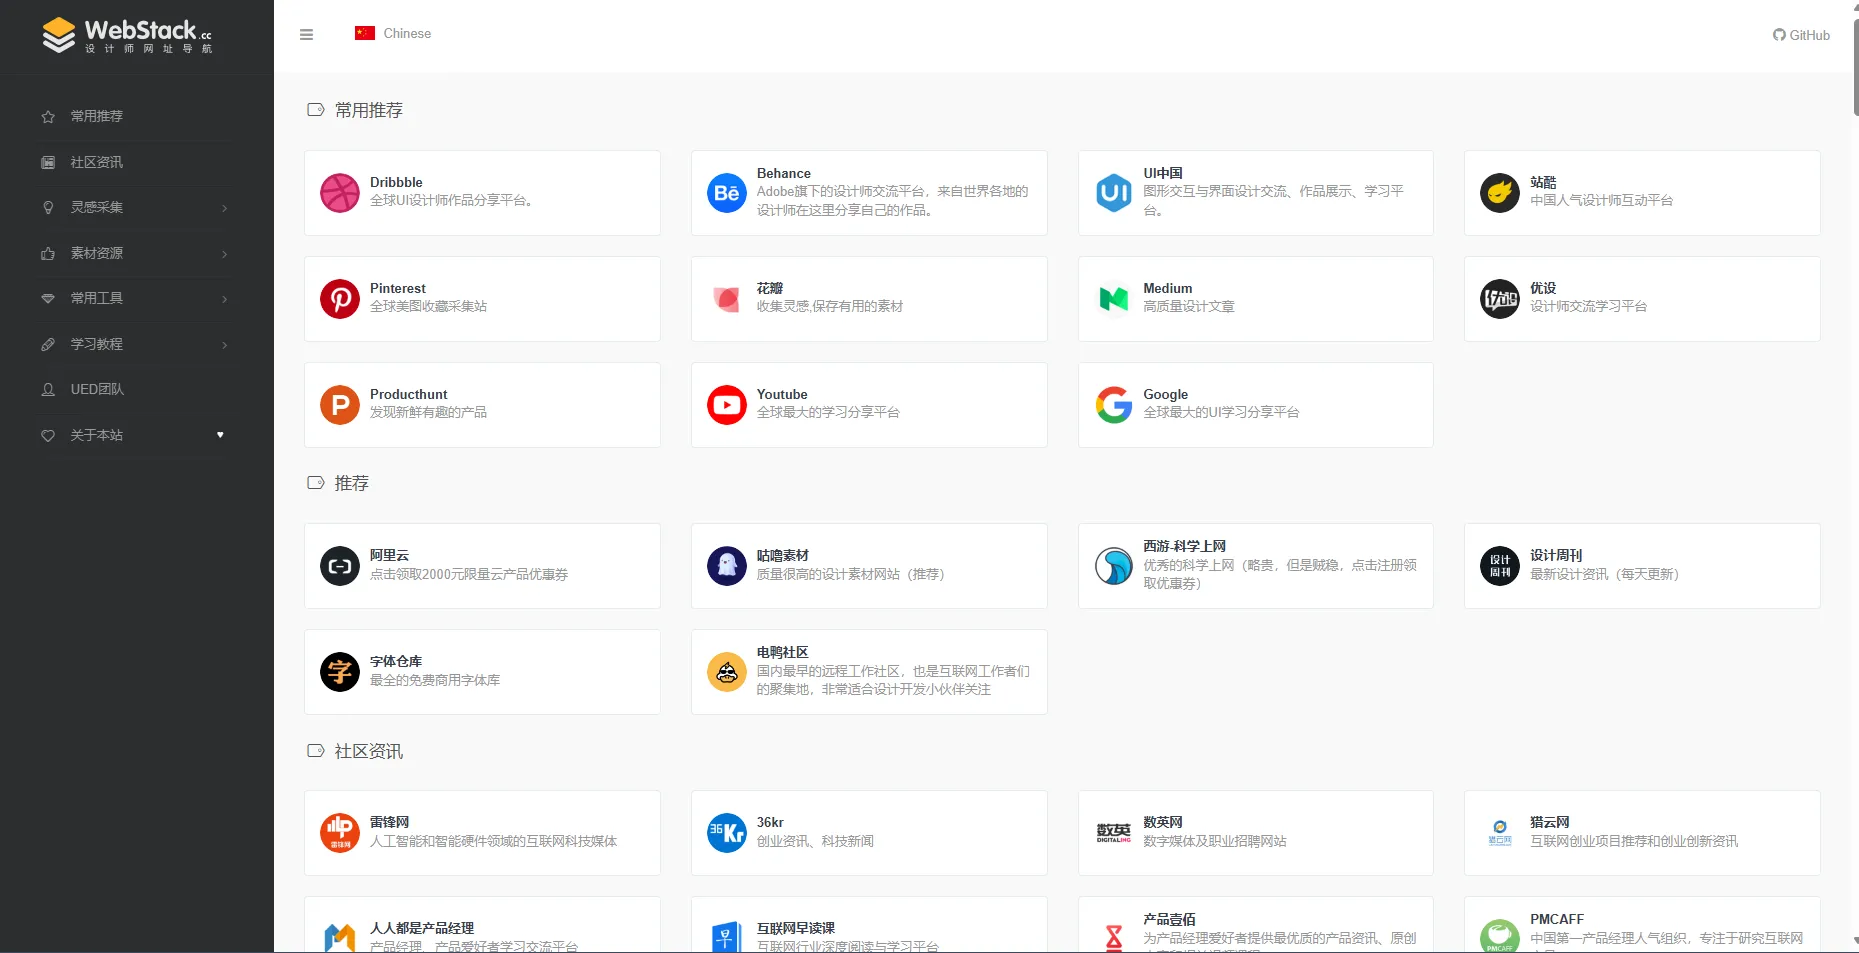This screenshot has width=1859, height=953.
Task: Click the 阿里云 icon
Action: 340,566
